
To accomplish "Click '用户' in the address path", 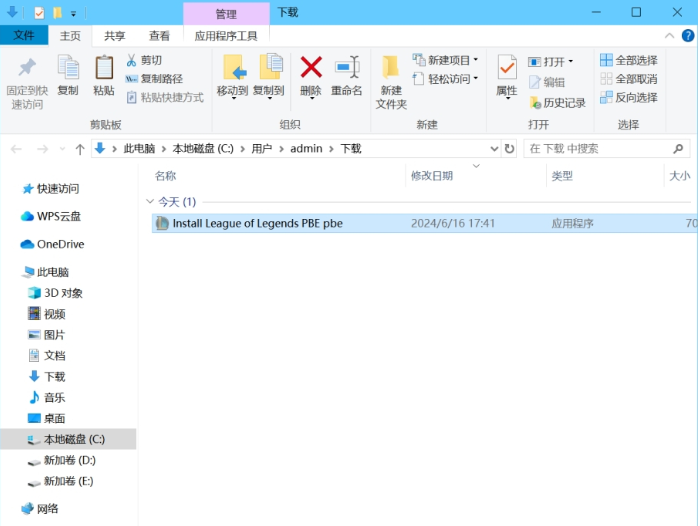I will pos(262,149).
